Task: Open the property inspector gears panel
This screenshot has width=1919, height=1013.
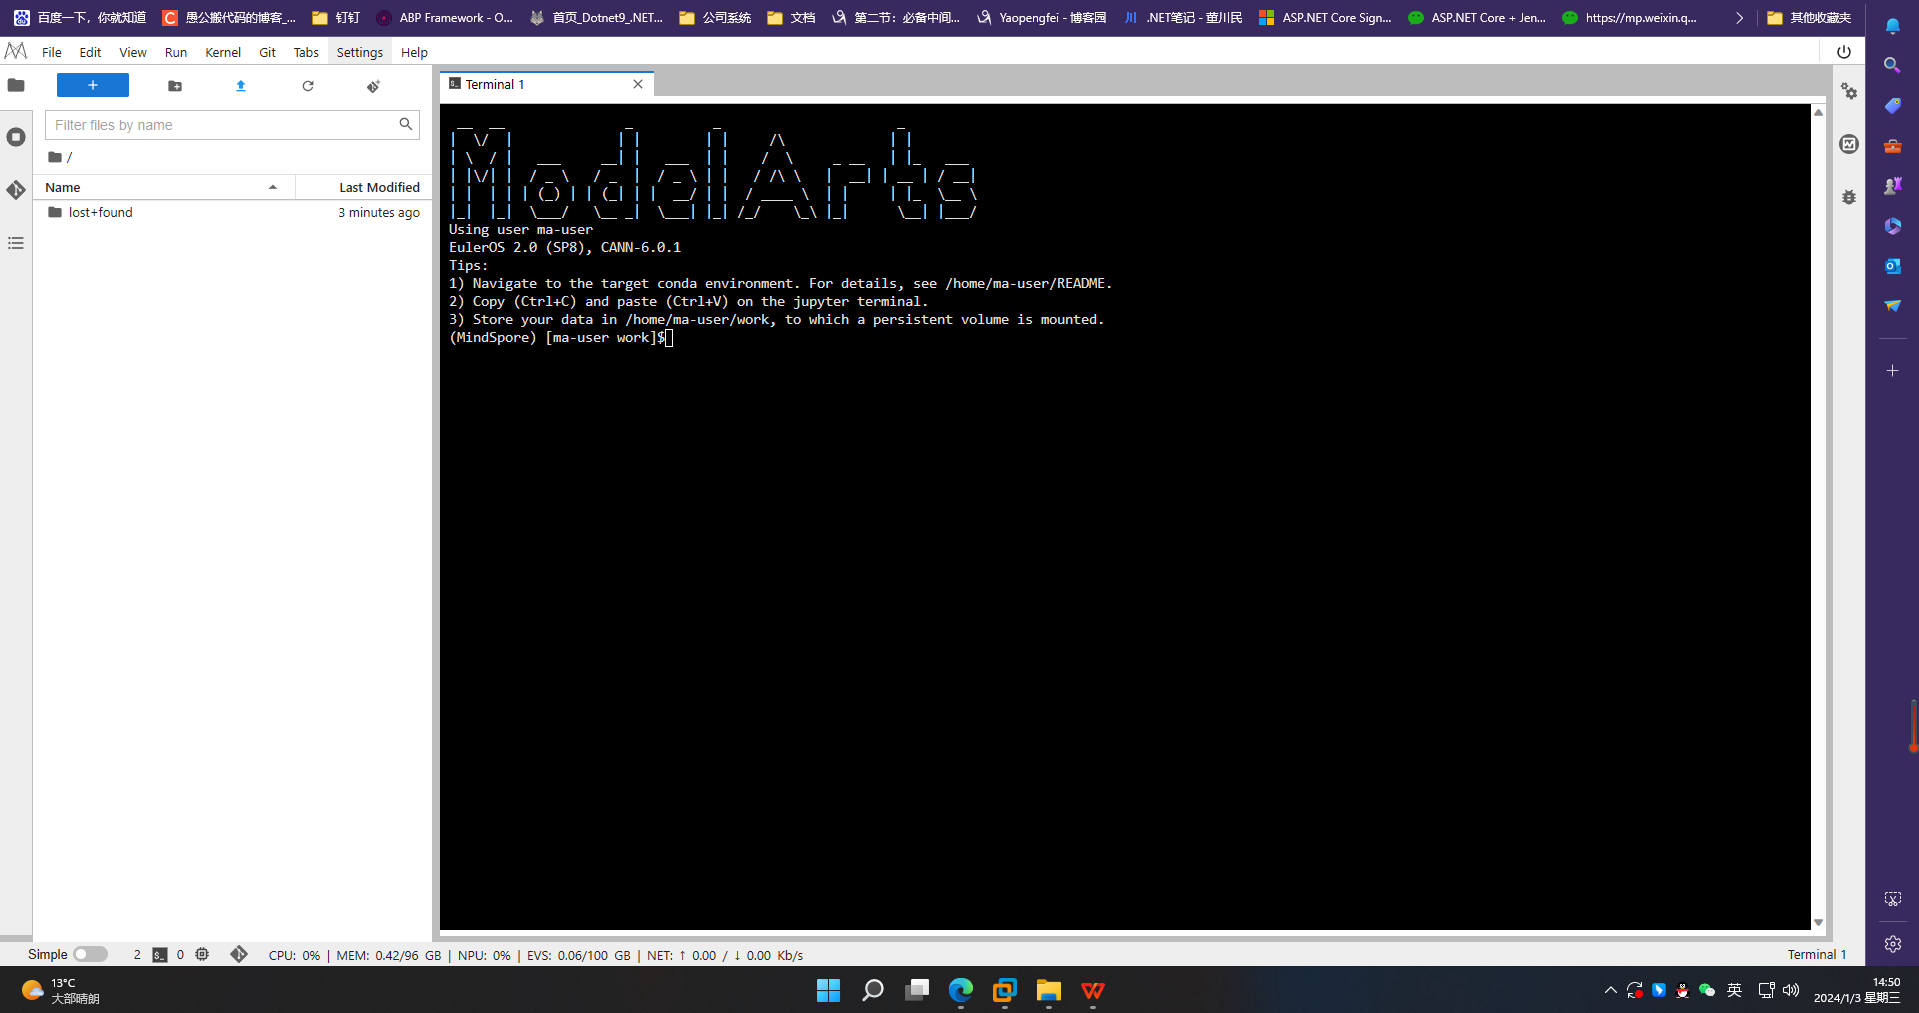Action: click(1849, 91)
